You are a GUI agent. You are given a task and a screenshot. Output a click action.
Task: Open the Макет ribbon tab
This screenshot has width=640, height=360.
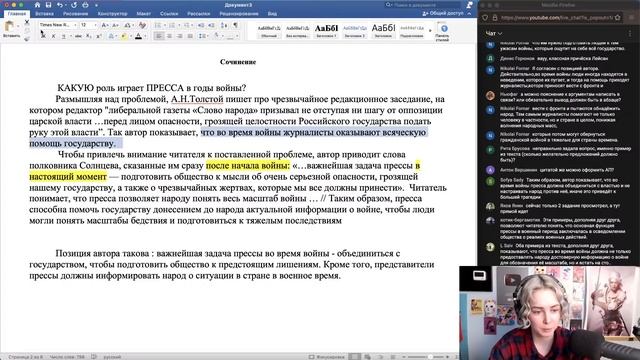144,13
